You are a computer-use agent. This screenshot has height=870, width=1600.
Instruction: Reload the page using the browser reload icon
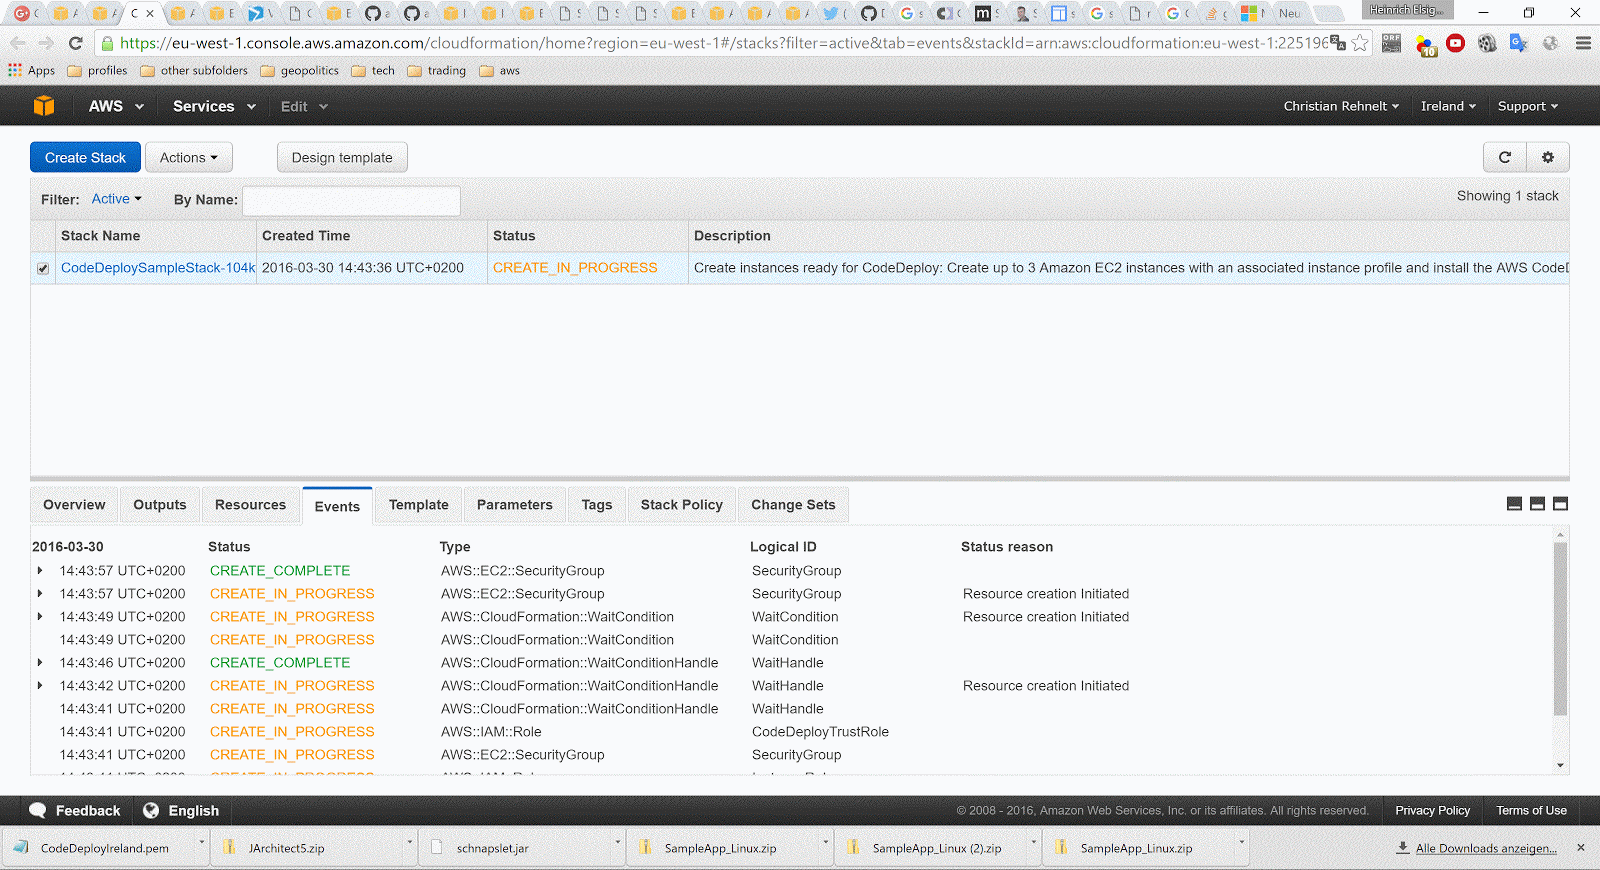(x=75, y=43)
